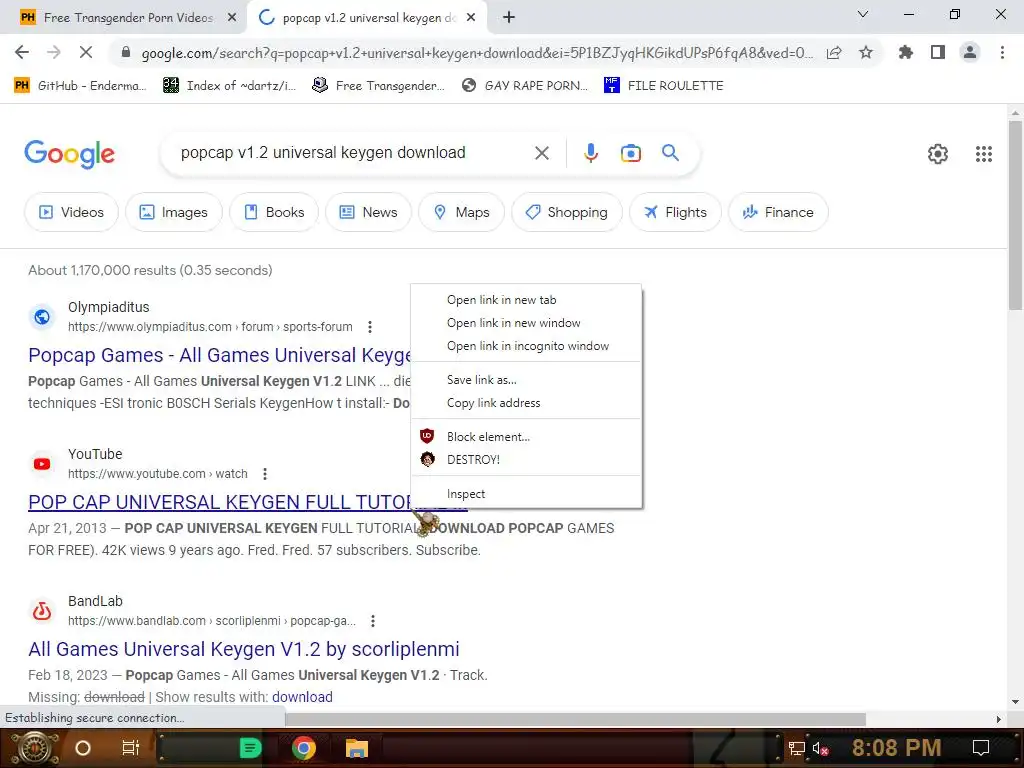Image resolution: width=1024 pixels, height=768 pixels.
Task: Open the GitHub - Enderma... bookmark
Action: tap(80, 86)
